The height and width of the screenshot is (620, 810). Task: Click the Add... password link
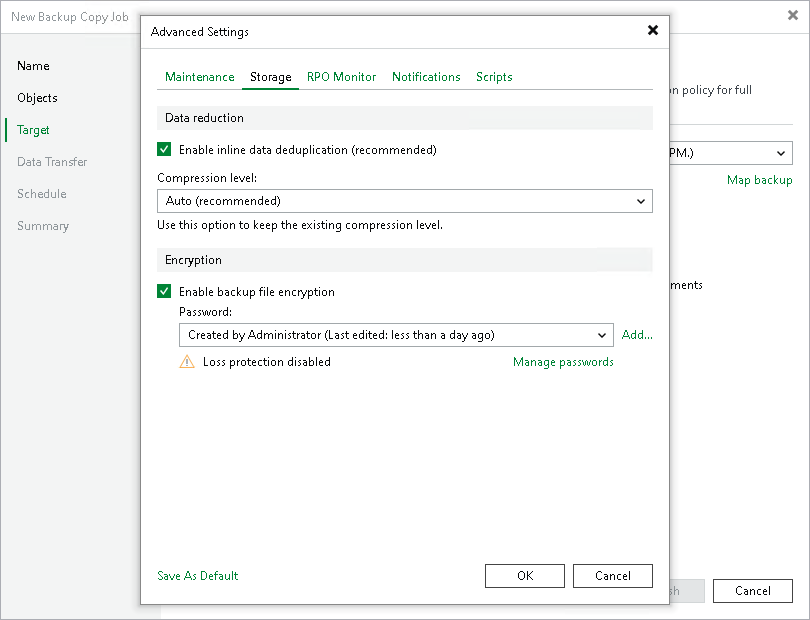coord(637,335)
